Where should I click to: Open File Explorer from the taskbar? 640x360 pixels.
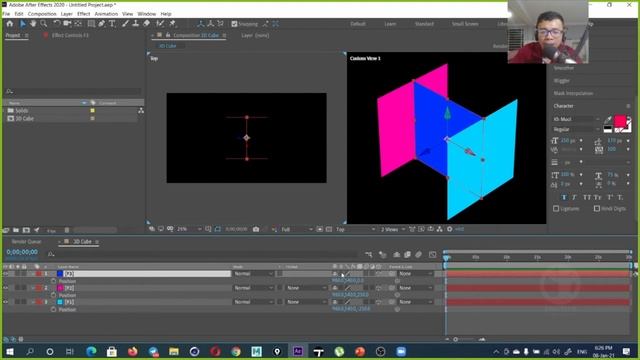[x=174, y=351]
